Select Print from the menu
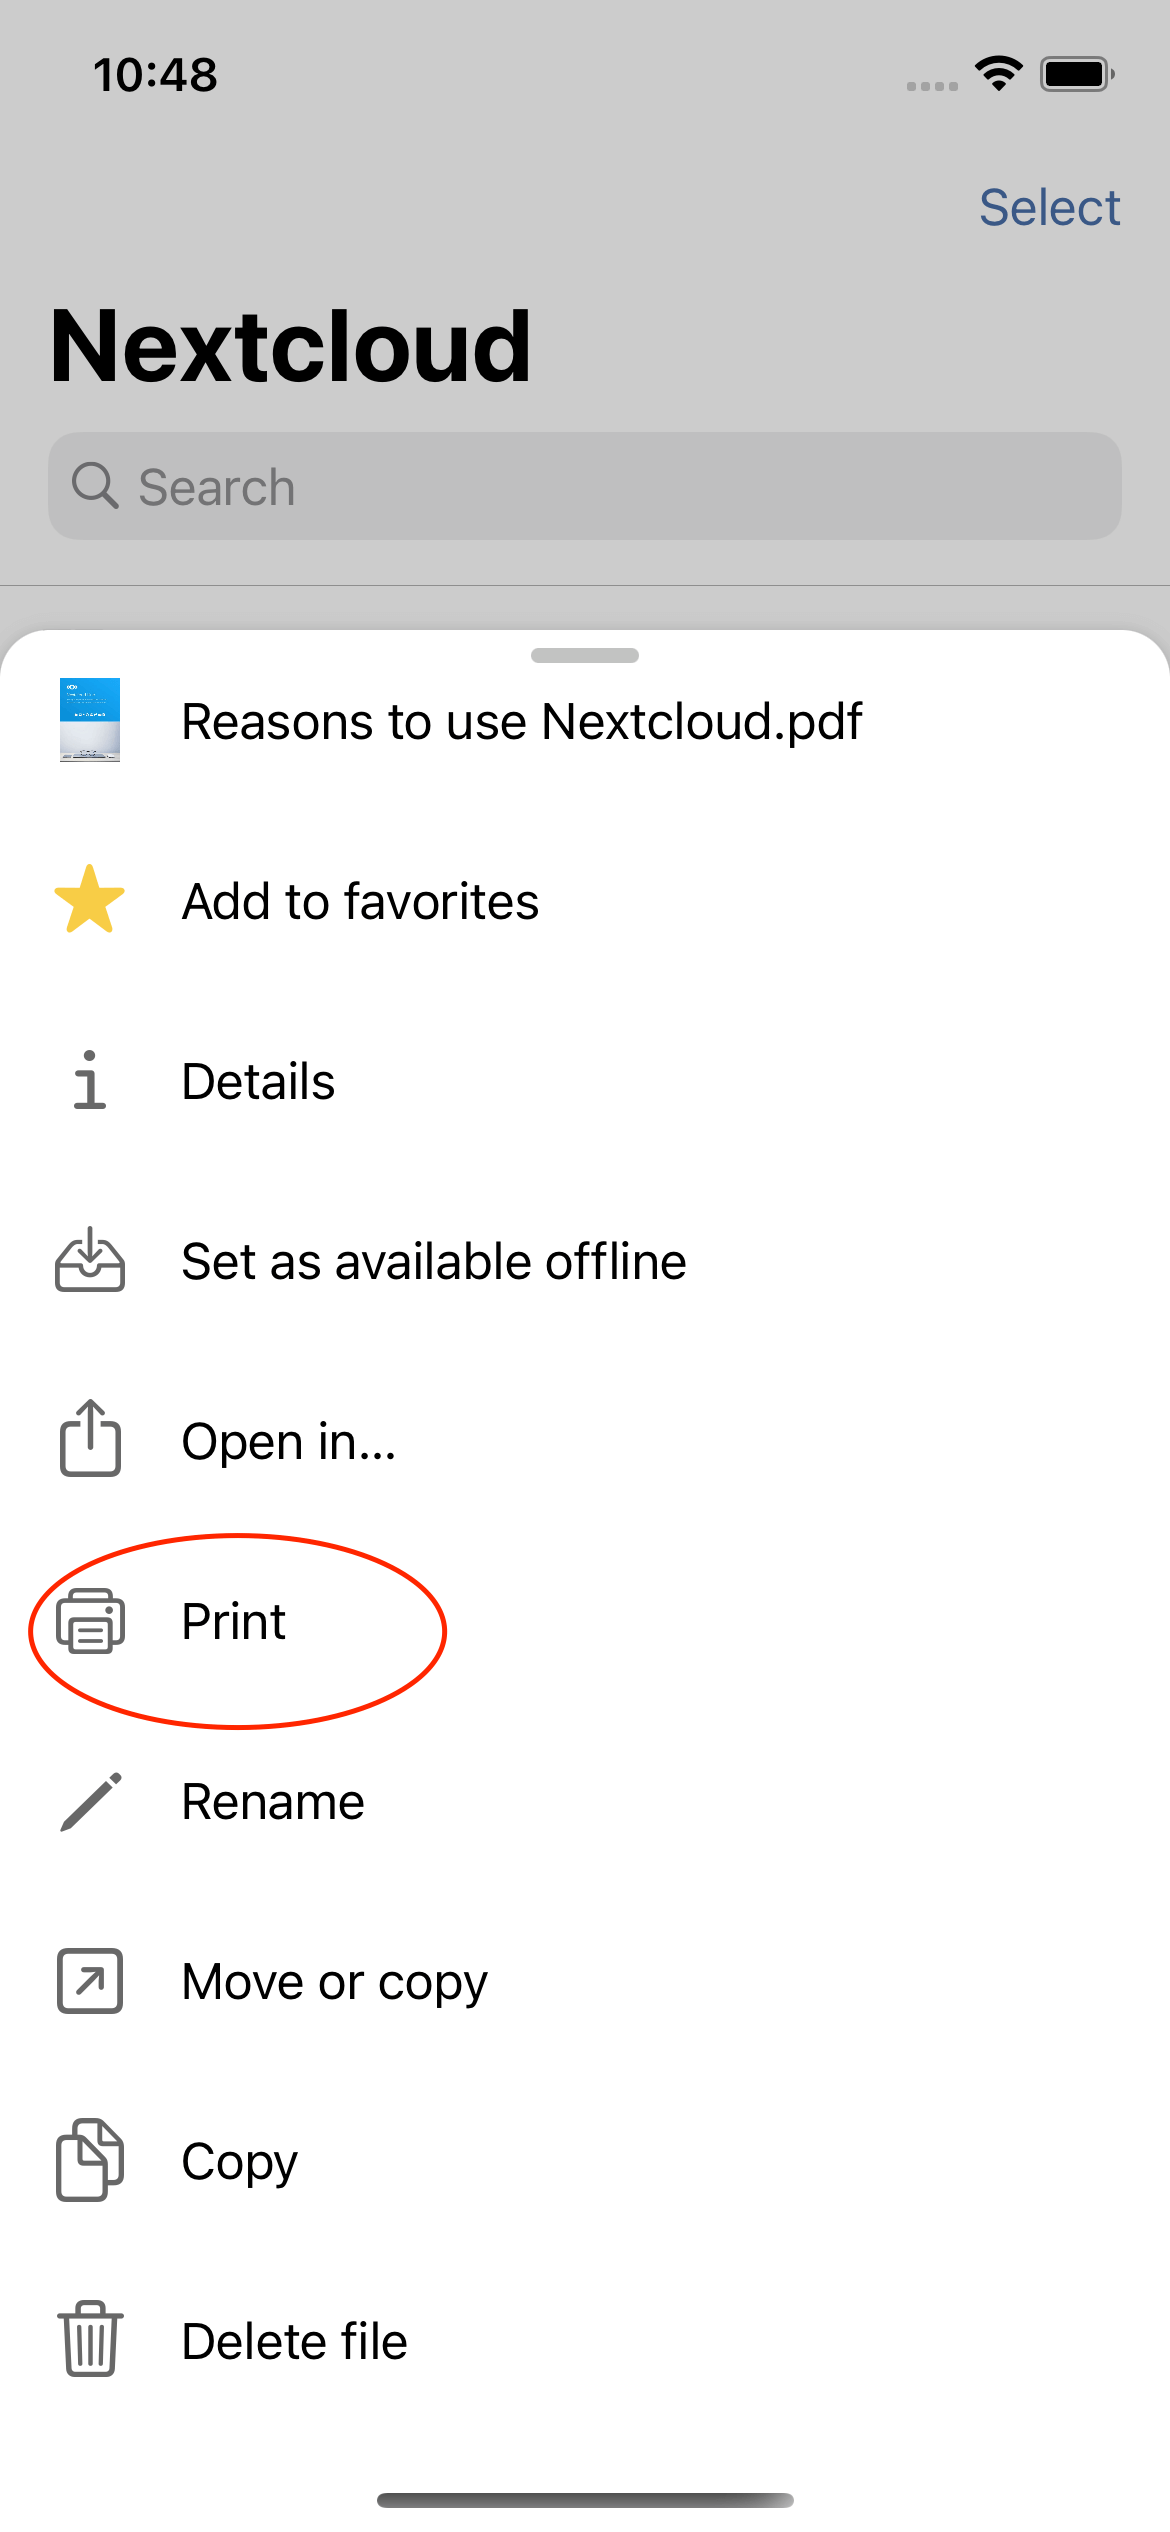Image resolution: width=1170 pixels, height=2532 pixels. (x=585, y=1621)
